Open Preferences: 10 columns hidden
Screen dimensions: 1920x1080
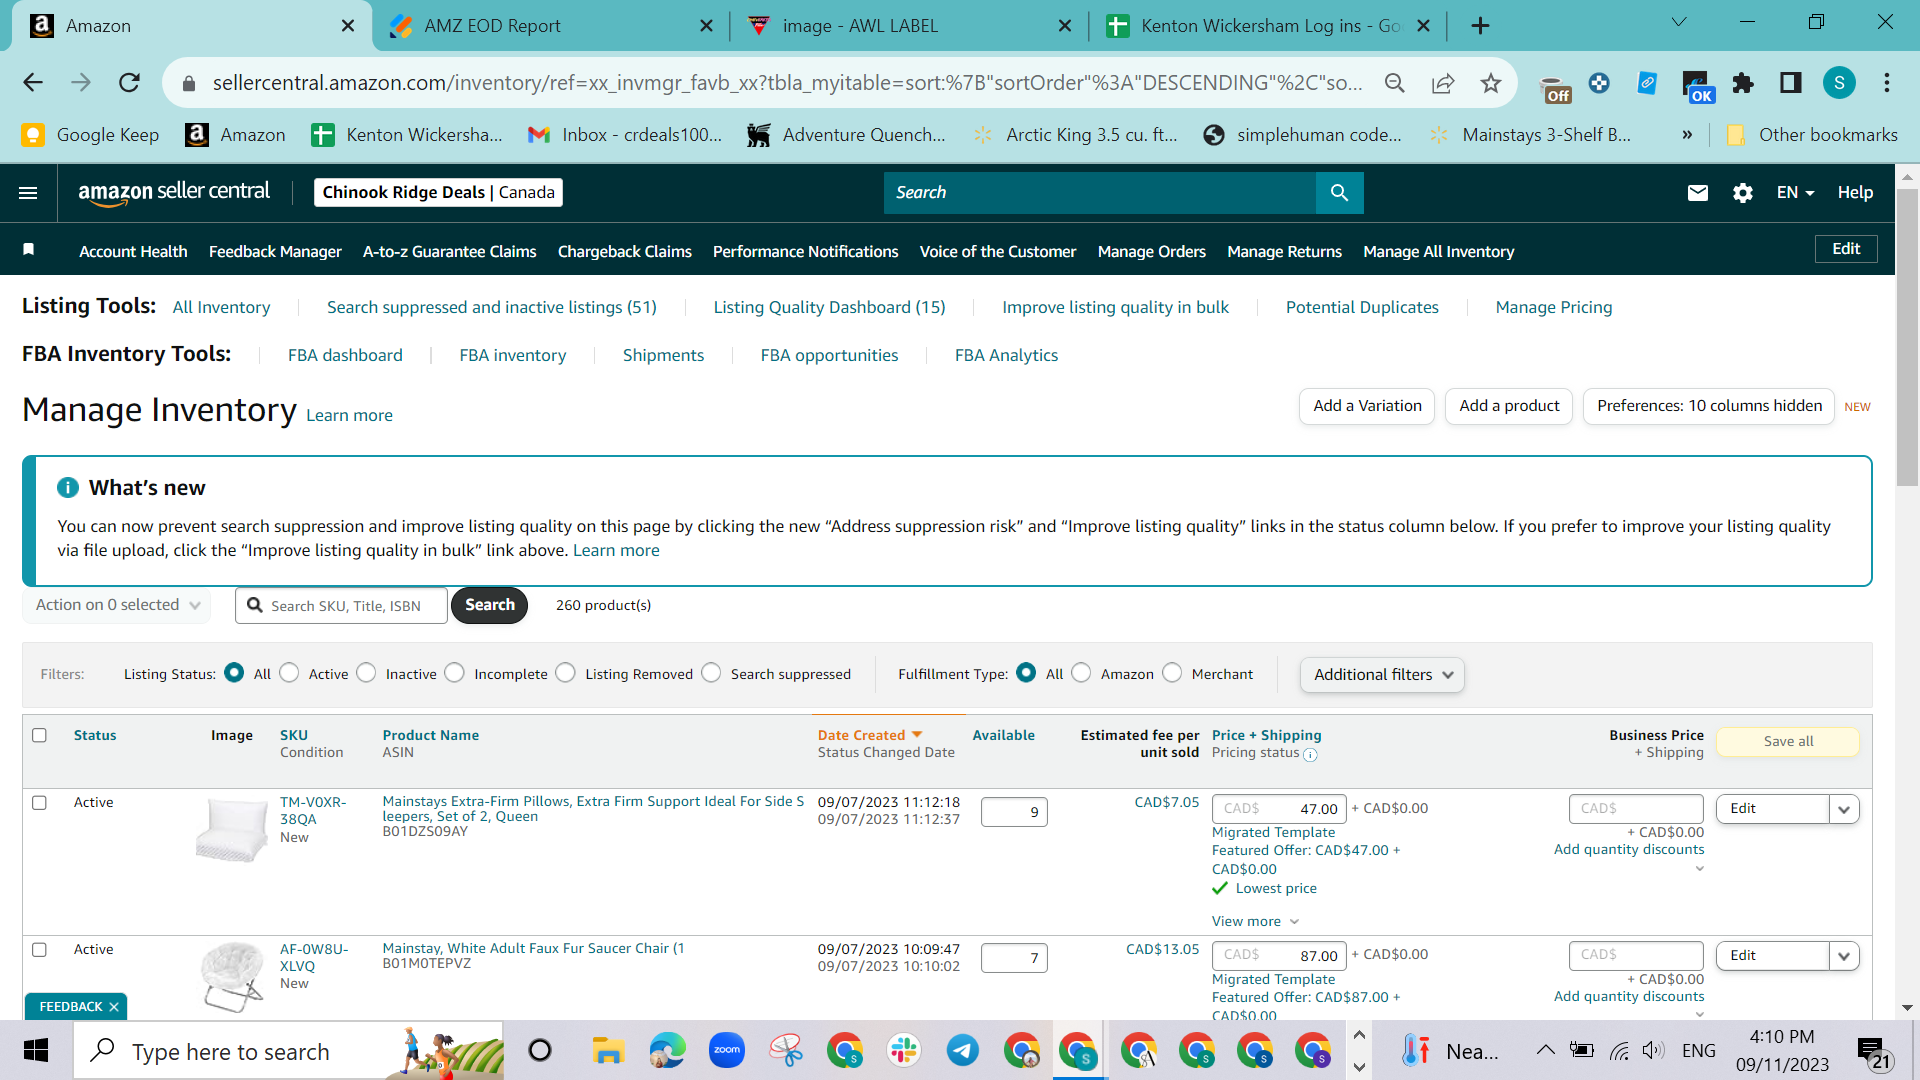click(1709, 406)
